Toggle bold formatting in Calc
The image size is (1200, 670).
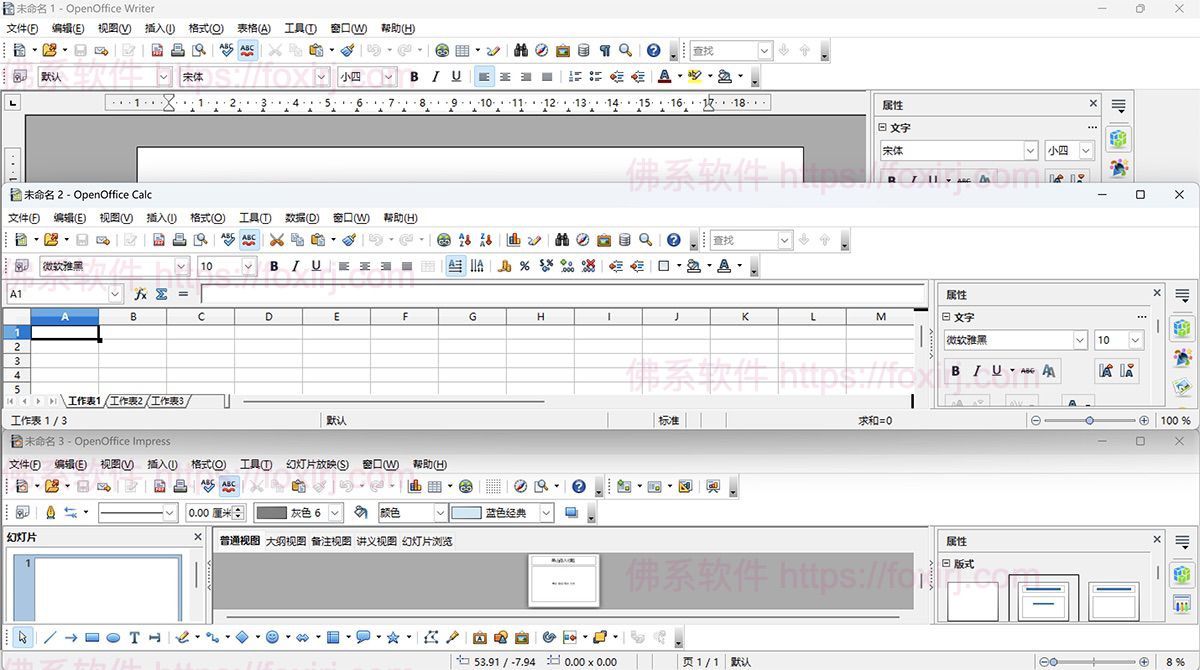coord(273,266)
